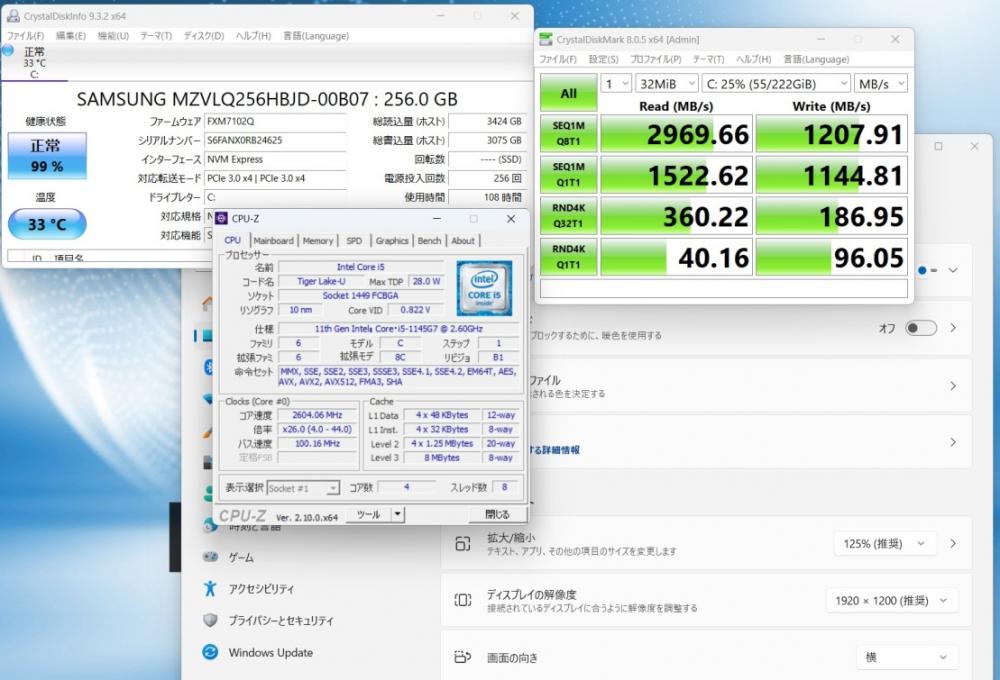Run the RND4K Q32T1 test button
Image resolution: width=1000 pixels, height=680 pixels.
(x=568, y=216)
